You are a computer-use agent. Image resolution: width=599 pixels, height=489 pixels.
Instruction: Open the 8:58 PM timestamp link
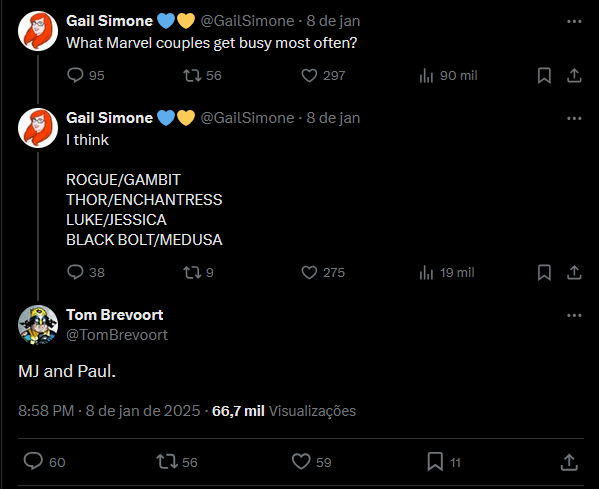coord(109,411)
